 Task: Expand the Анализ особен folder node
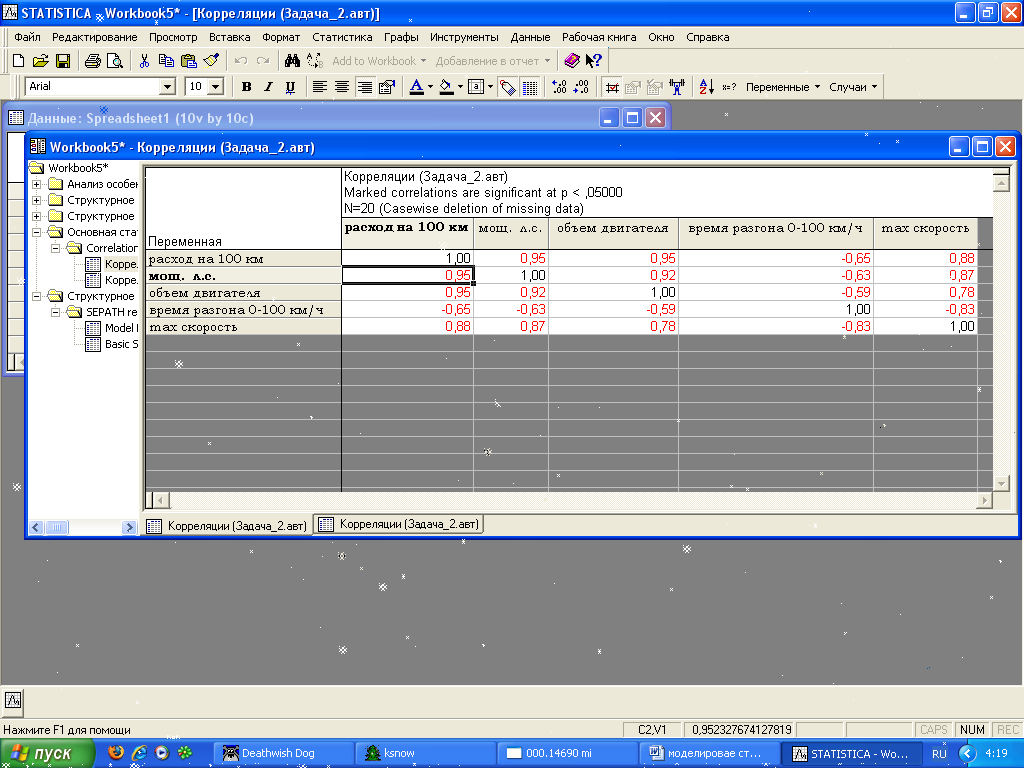point(37,184)
